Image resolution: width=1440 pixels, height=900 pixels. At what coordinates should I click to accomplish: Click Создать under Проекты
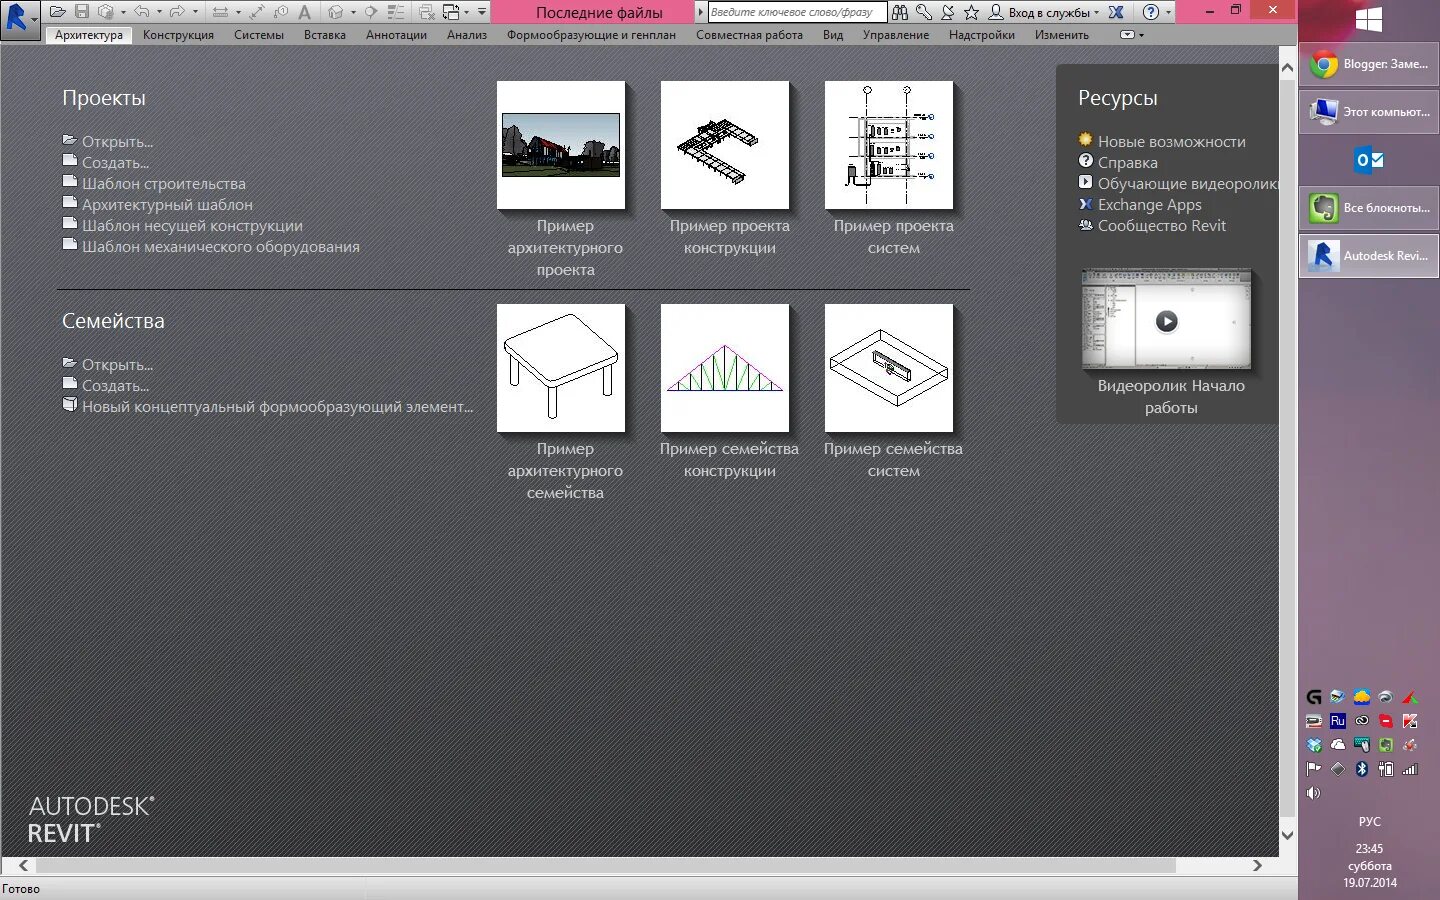click(115, 162)
